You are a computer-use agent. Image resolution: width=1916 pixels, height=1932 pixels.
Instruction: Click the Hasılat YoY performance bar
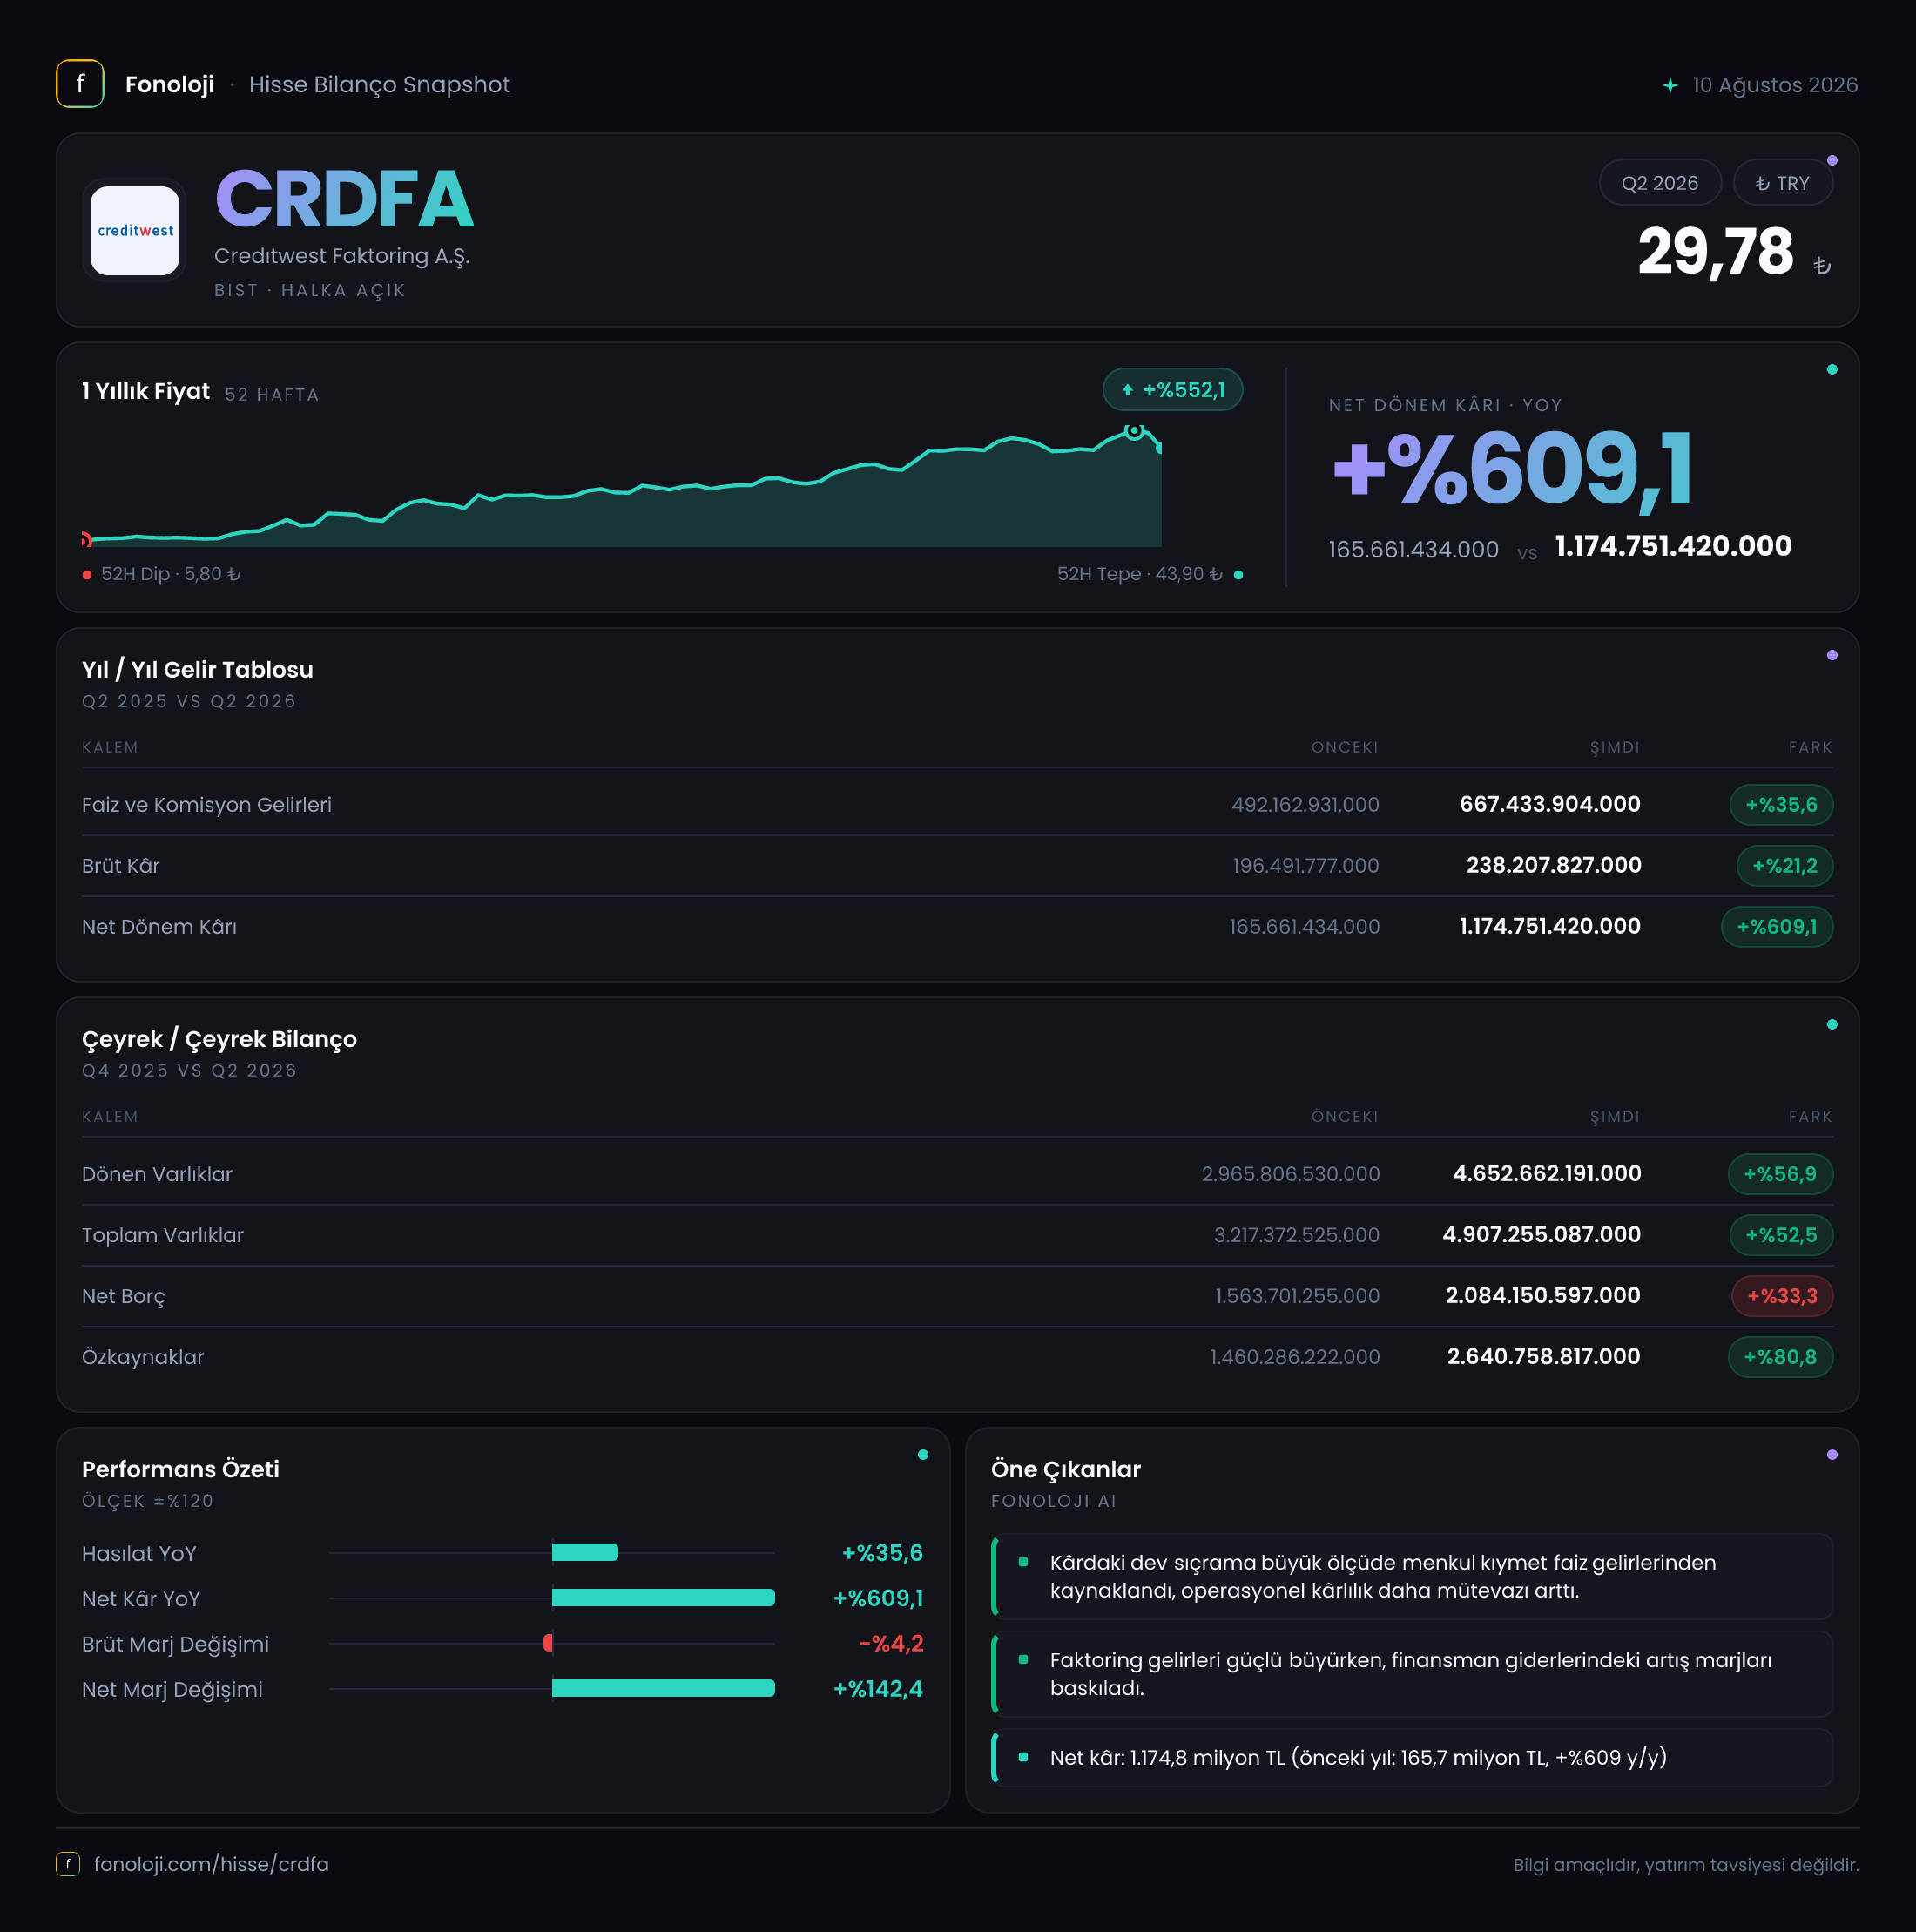pos(585,1552)
